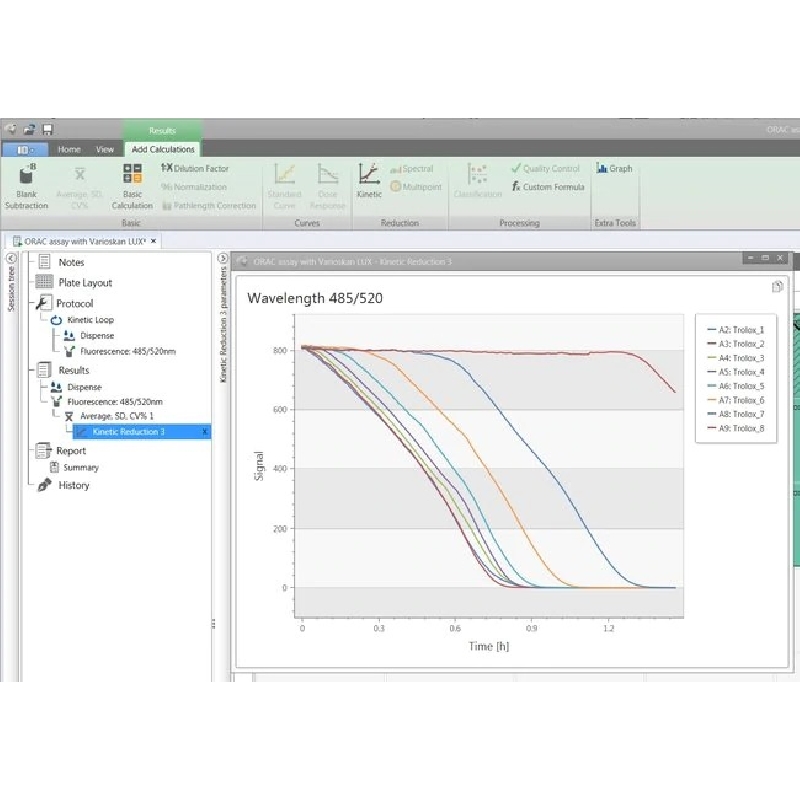Click the save icon in the title bar
The height and width of the screenshot is (800, 800).
pyautogui.click(x=47, y=129)
